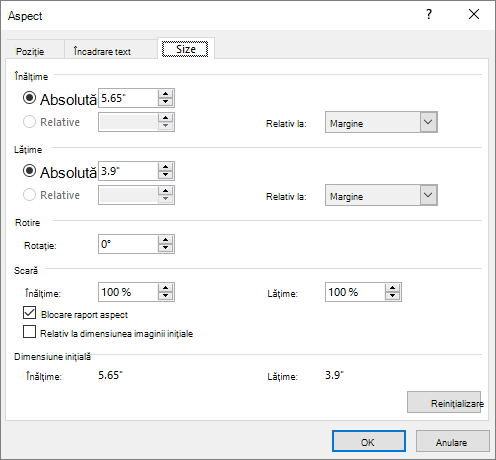Decrease absolute height with down arrow
The image size is (496, 460).
pos(165,102)
